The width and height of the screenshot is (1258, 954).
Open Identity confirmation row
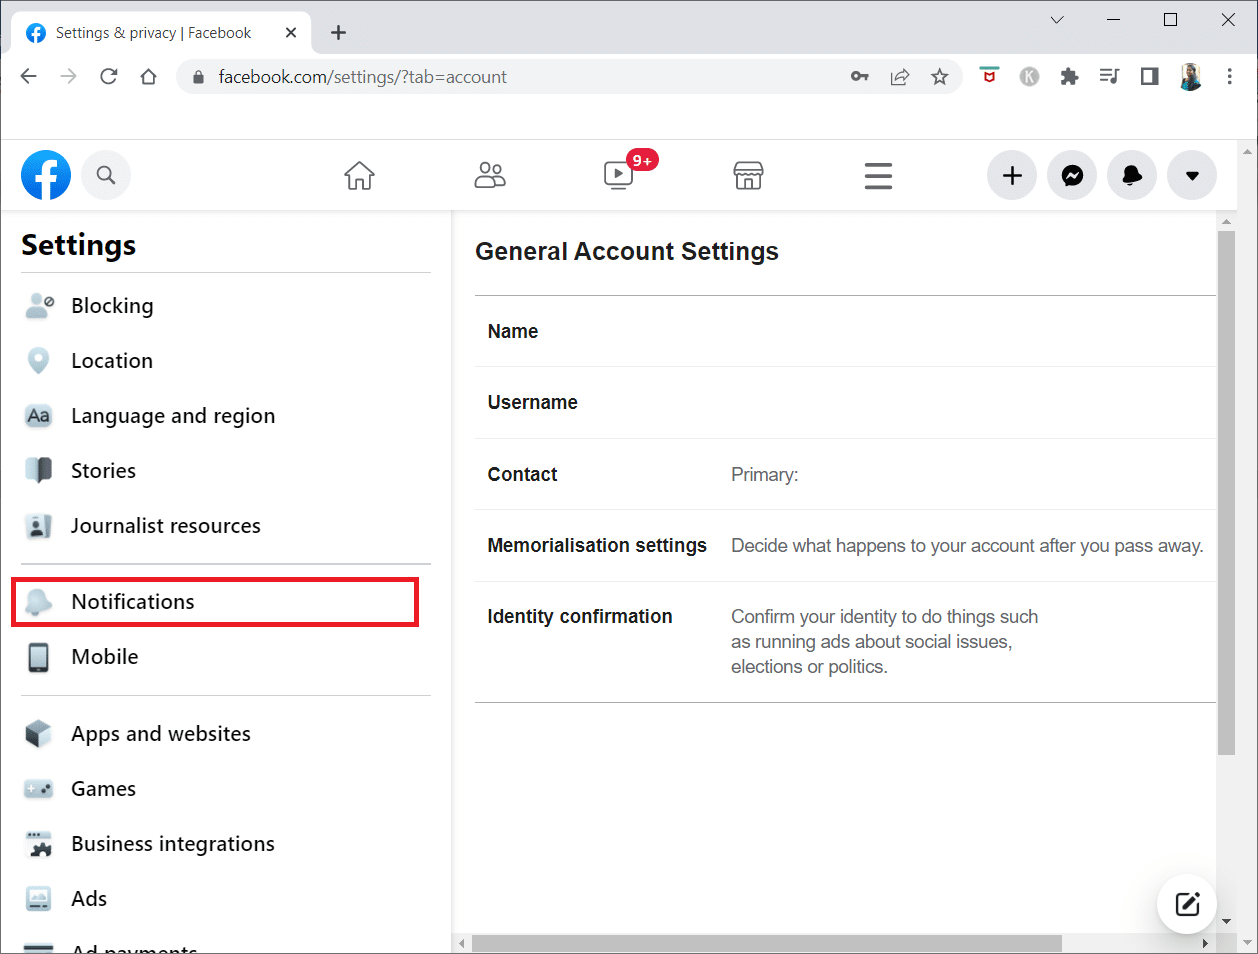pos(845,642)
